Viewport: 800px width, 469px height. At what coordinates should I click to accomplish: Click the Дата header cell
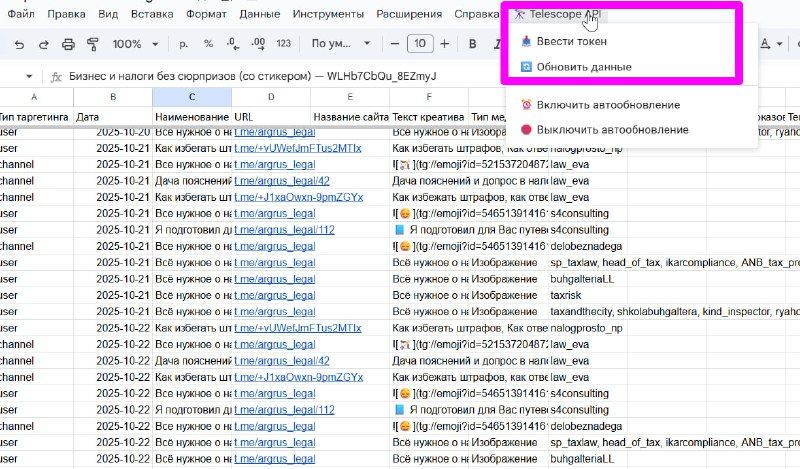click(113, 117)
